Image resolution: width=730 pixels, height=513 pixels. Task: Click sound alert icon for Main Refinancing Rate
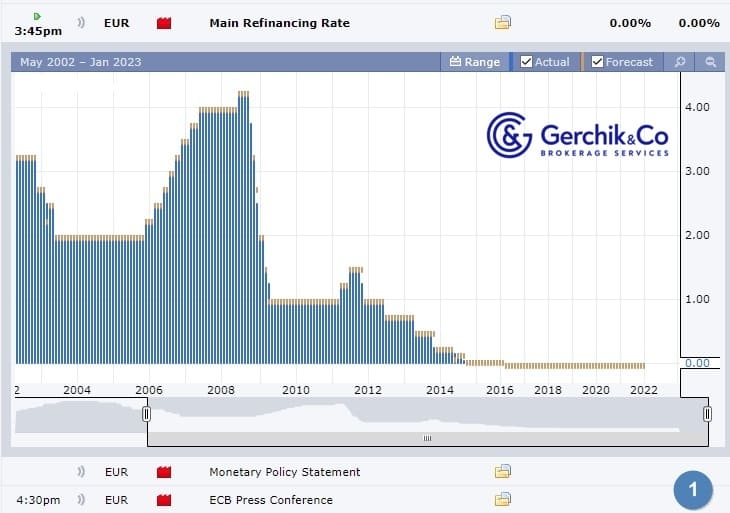pos(81,23)
